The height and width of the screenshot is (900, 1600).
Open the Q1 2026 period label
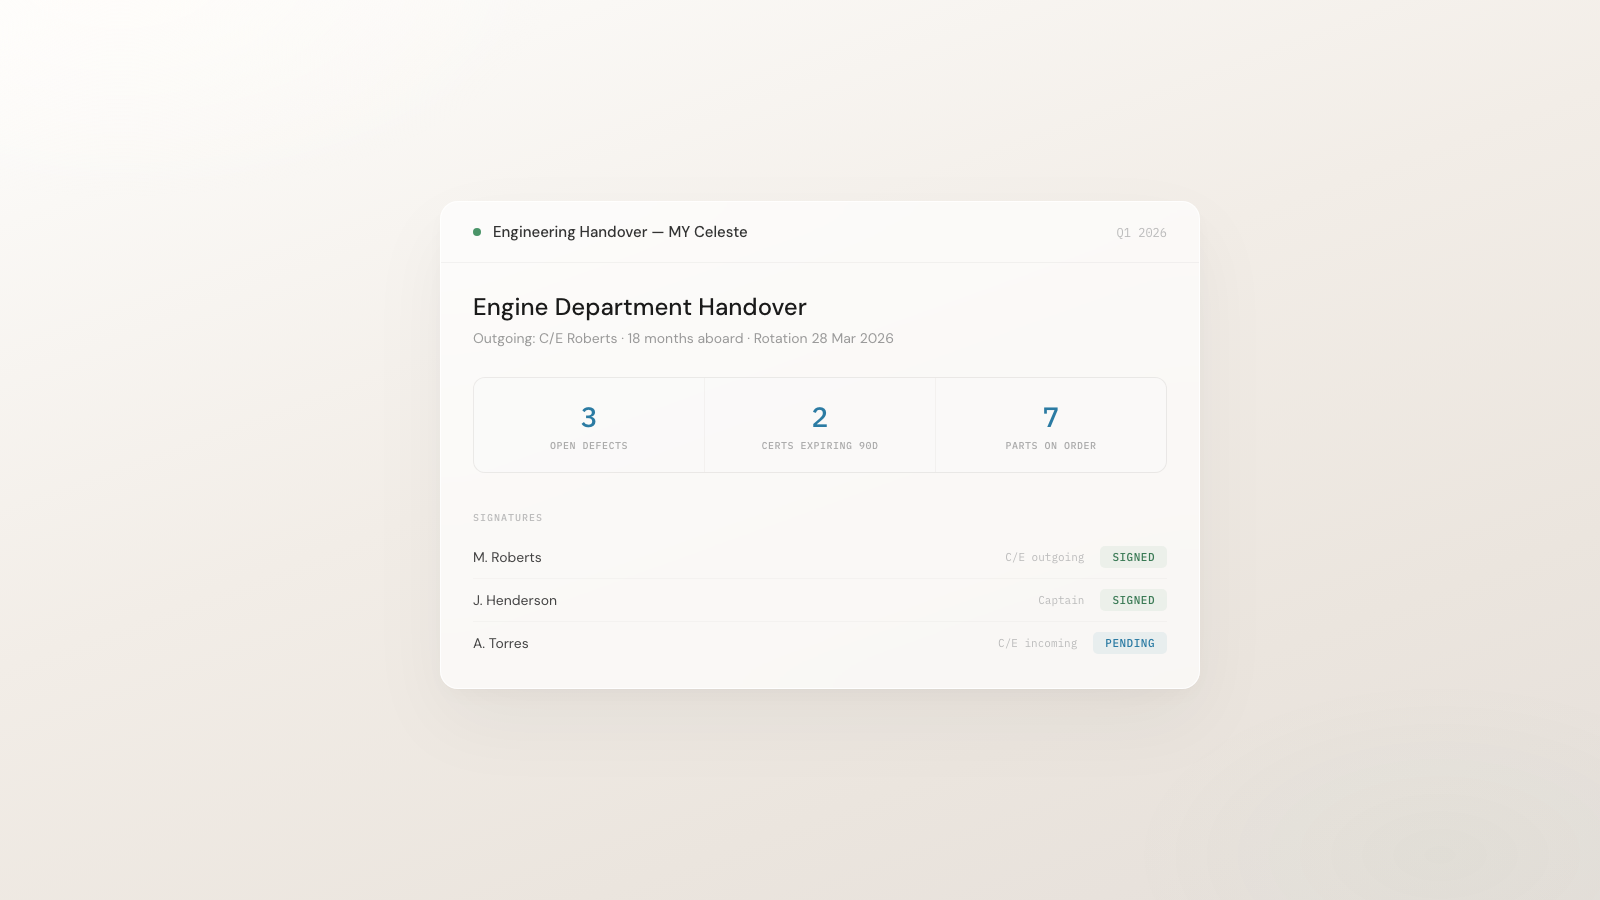1141,232
